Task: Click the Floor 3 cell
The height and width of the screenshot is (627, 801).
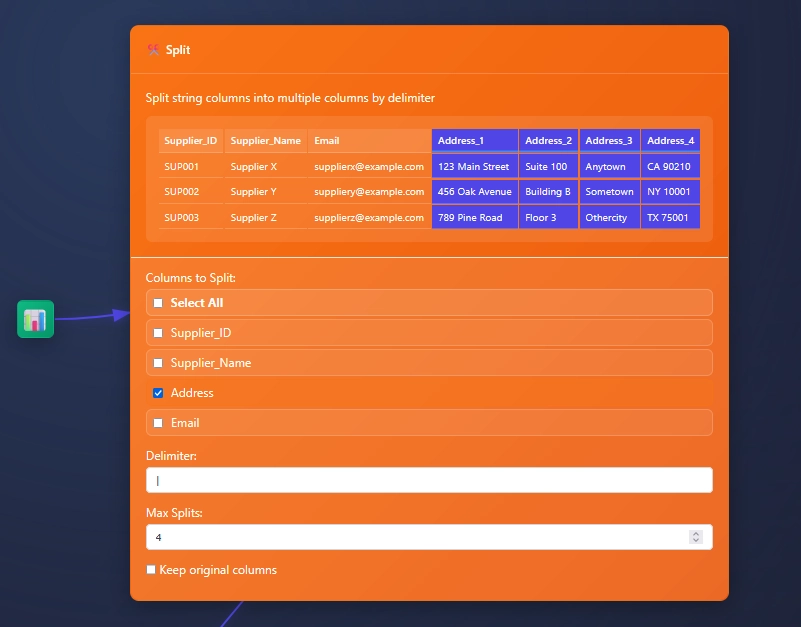Action: [549, 218]
